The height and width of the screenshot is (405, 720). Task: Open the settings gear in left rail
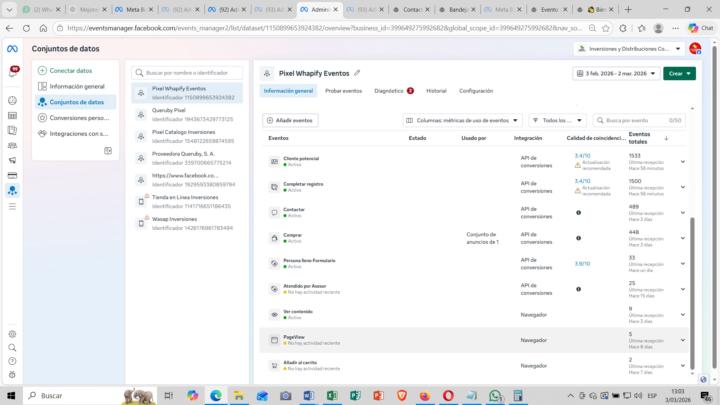12,334
